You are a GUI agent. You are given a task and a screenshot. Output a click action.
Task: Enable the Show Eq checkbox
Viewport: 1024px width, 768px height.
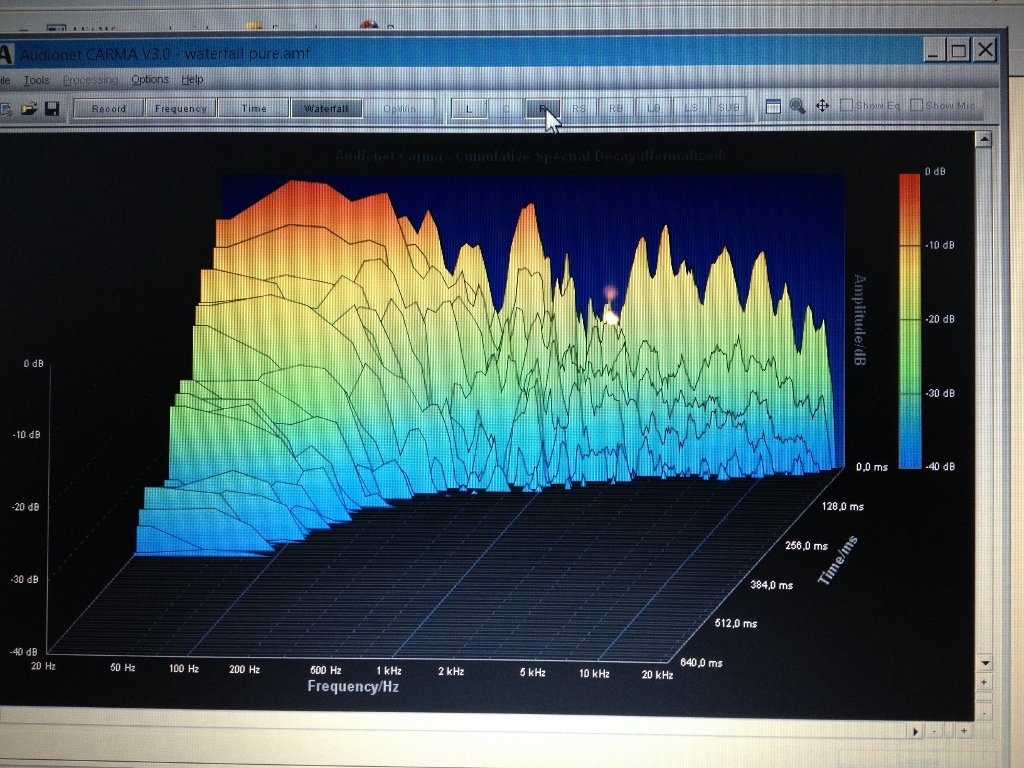(846, 105)
